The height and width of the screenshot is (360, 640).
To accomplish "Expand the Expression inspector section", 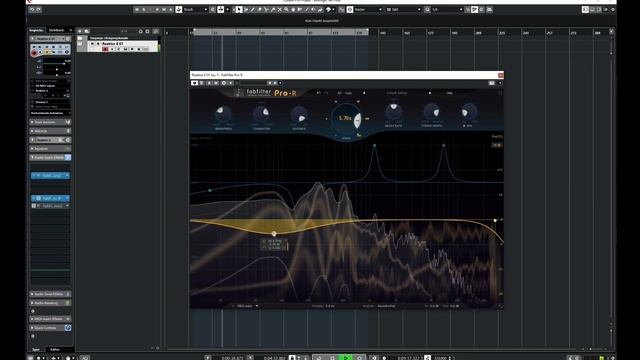I will (50, 149).
